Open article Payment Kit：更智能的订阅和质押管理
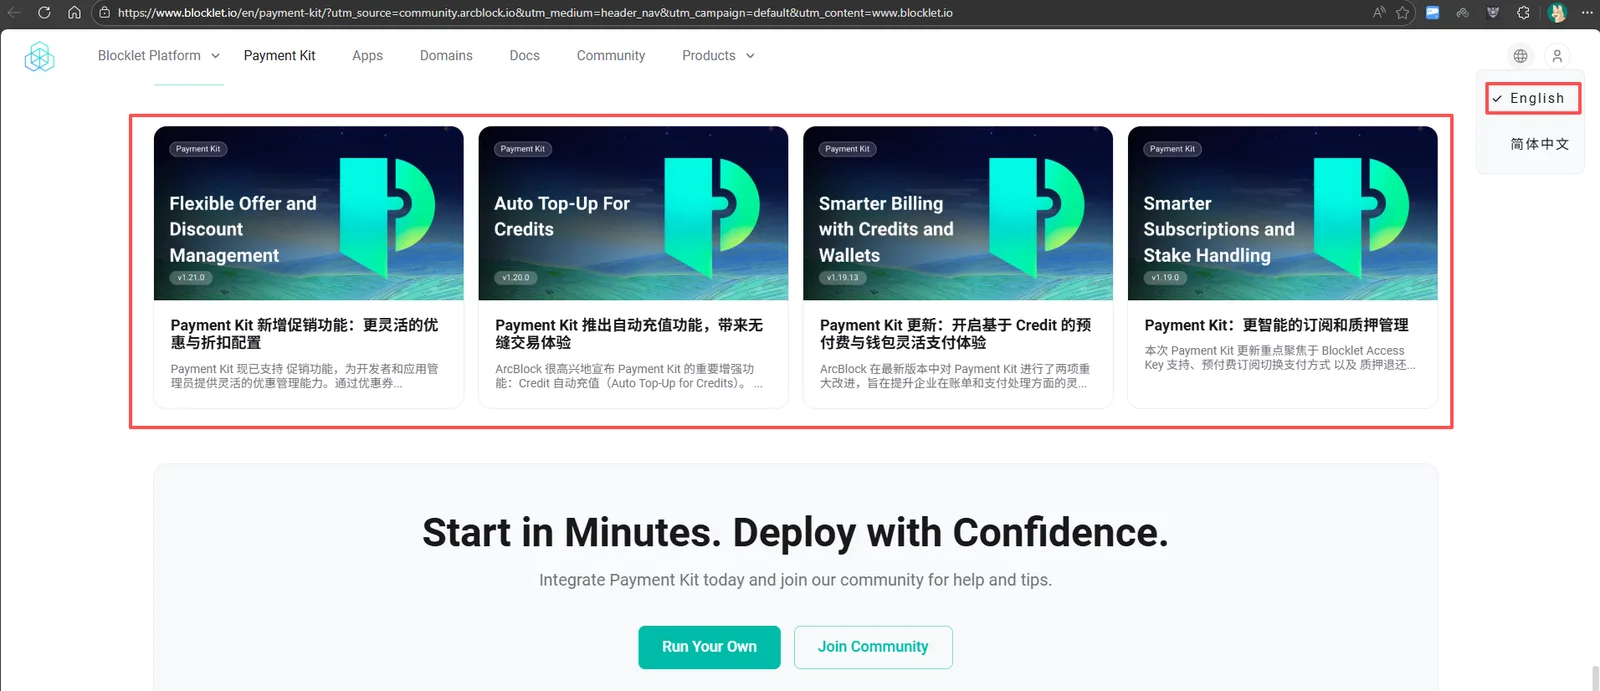Viewport: 1600px width, 691px height. [x=1276, y=325]
